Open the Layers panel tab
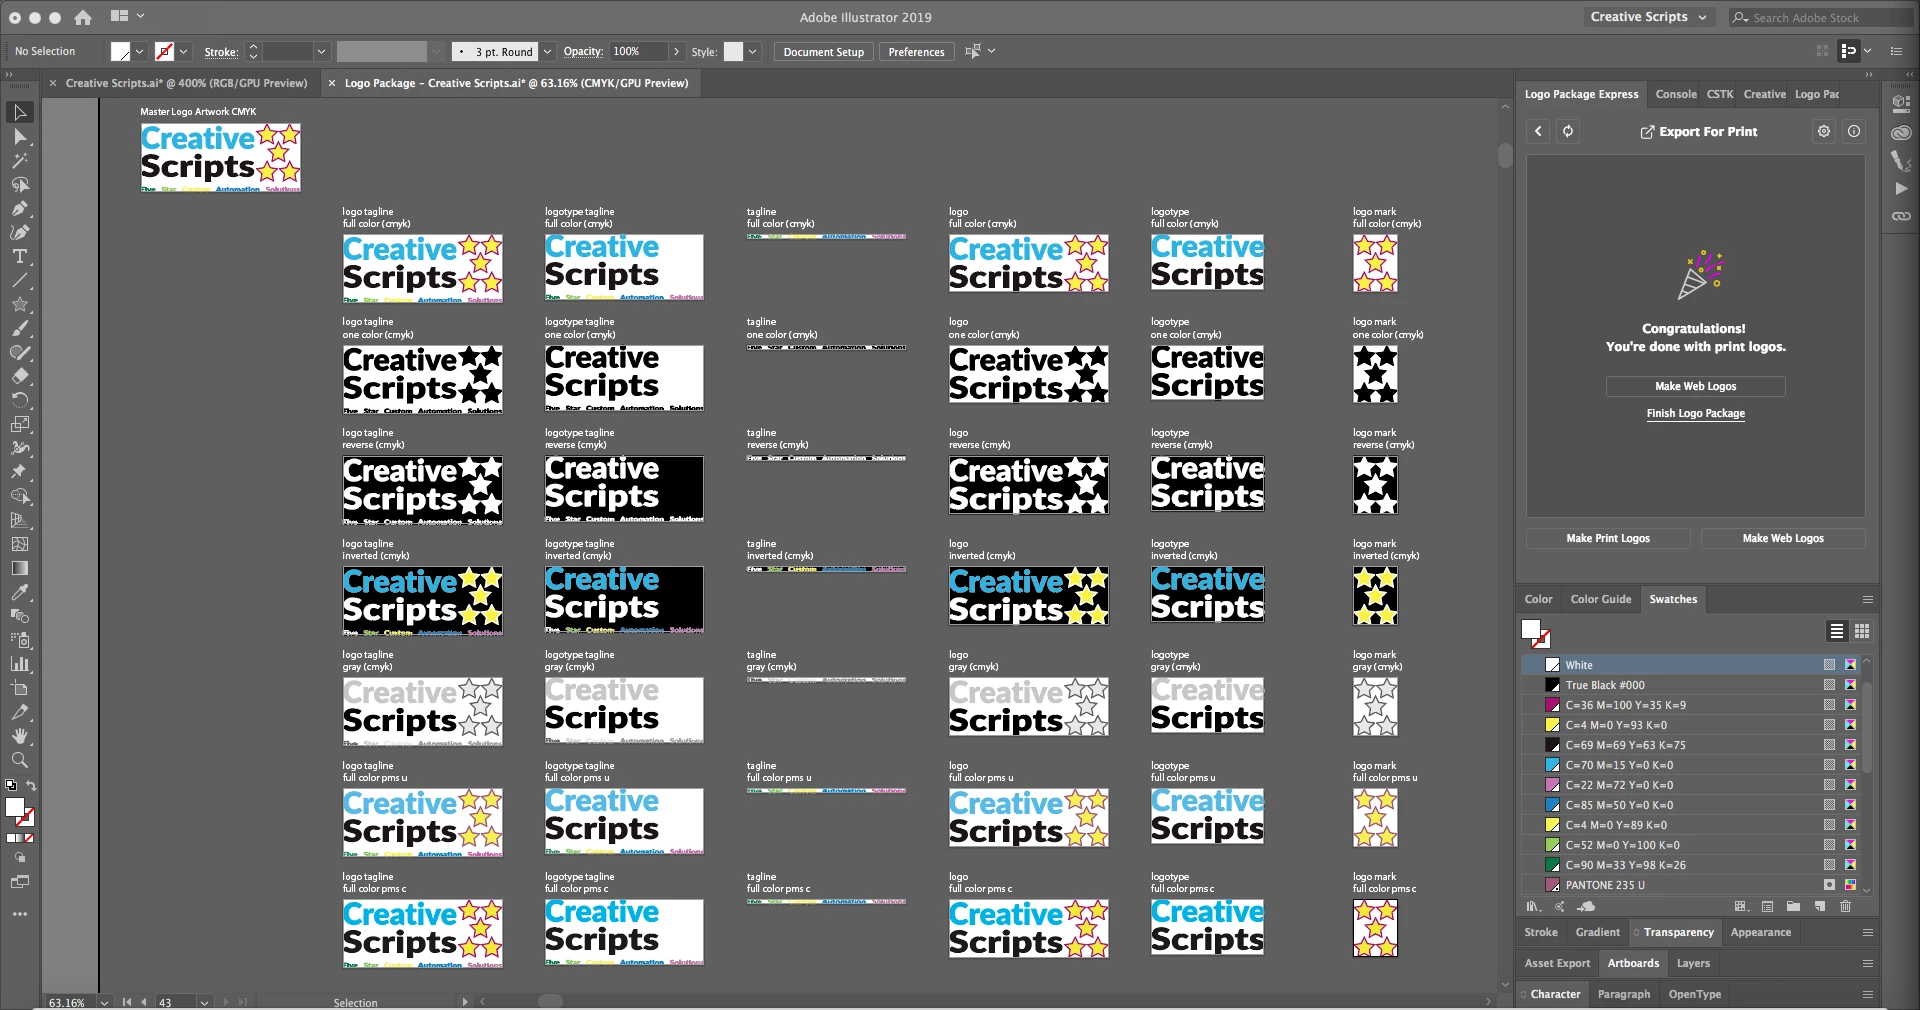The width and height of the screenshot is (1920, 1010). coord(1693,963)
